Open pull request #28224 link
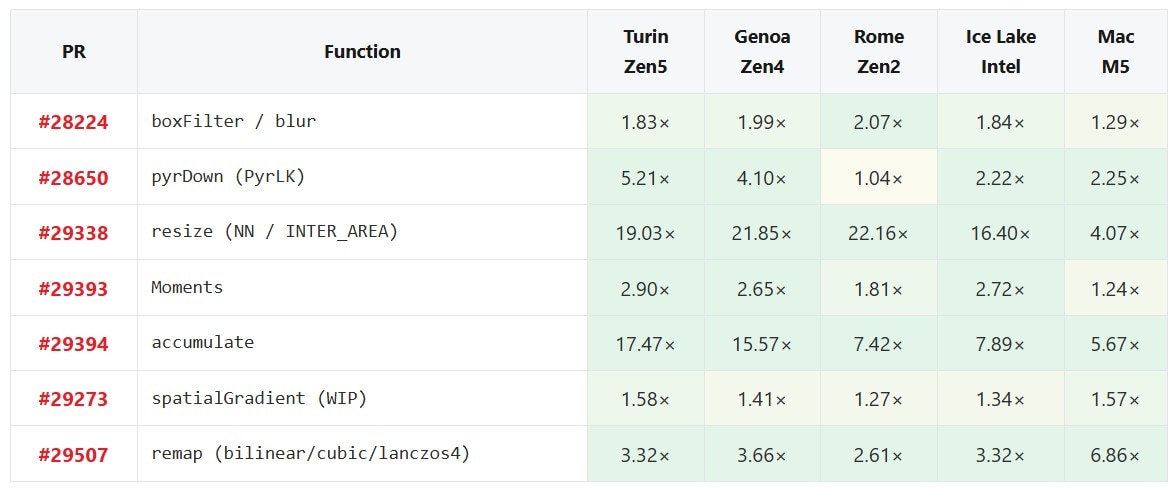The image size is (1176, 489). [x=74, y=122]
